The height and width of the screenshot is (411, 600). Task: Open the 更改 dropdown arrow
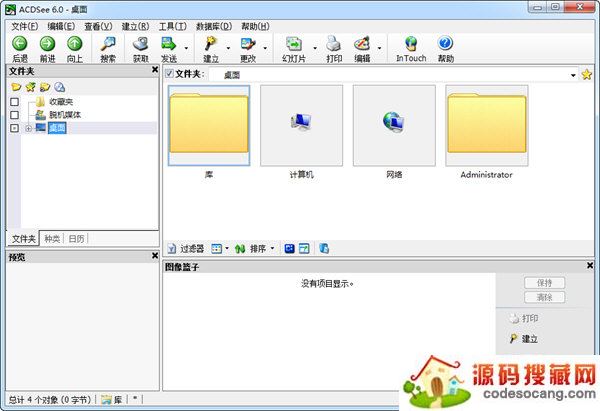click(x=265, y=48)
